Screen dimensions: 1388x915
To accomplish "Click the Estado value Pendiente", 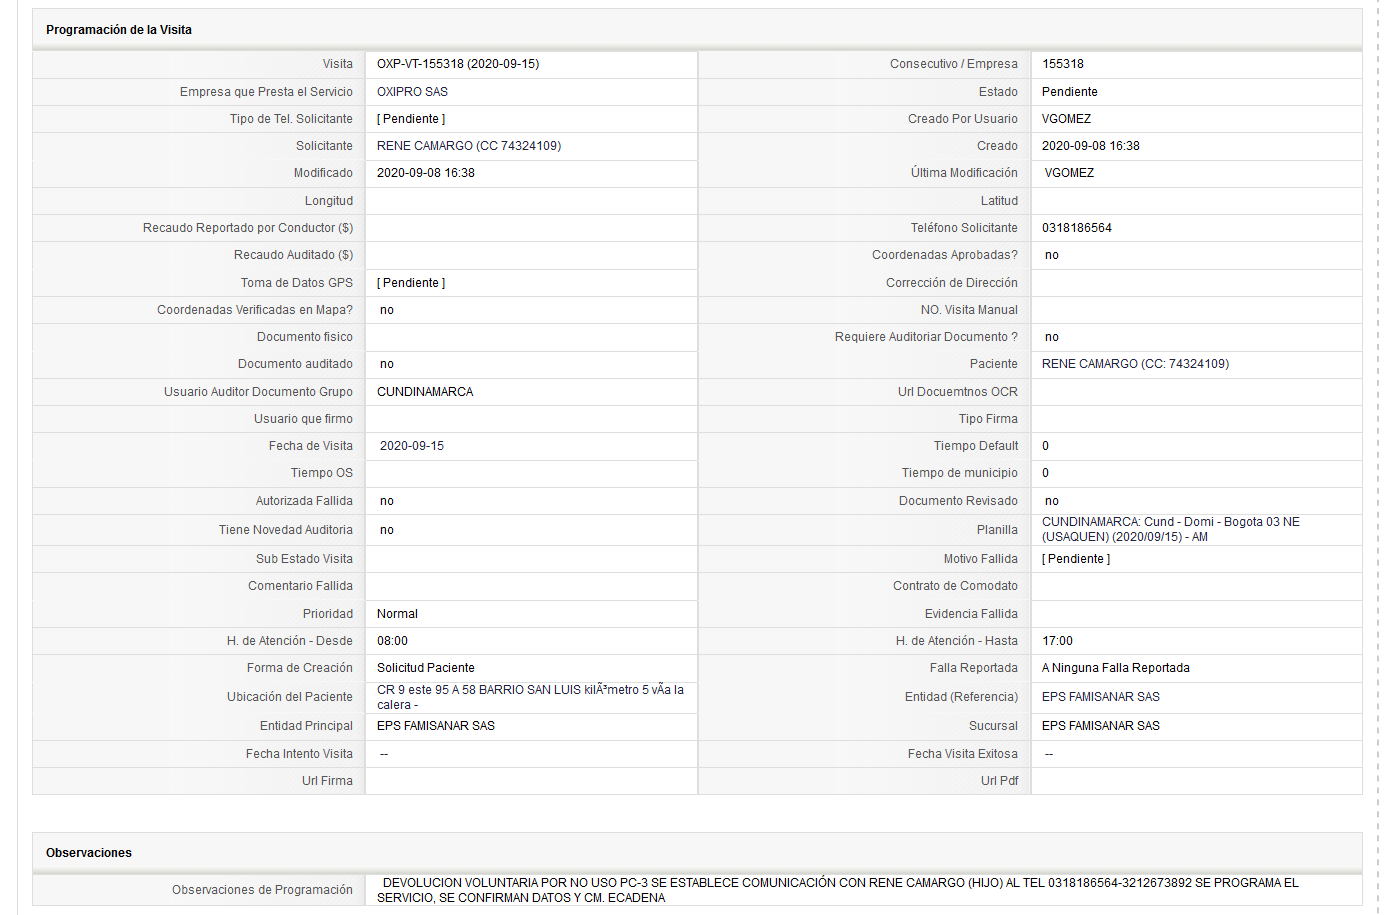I will [x=1070, y=92].
